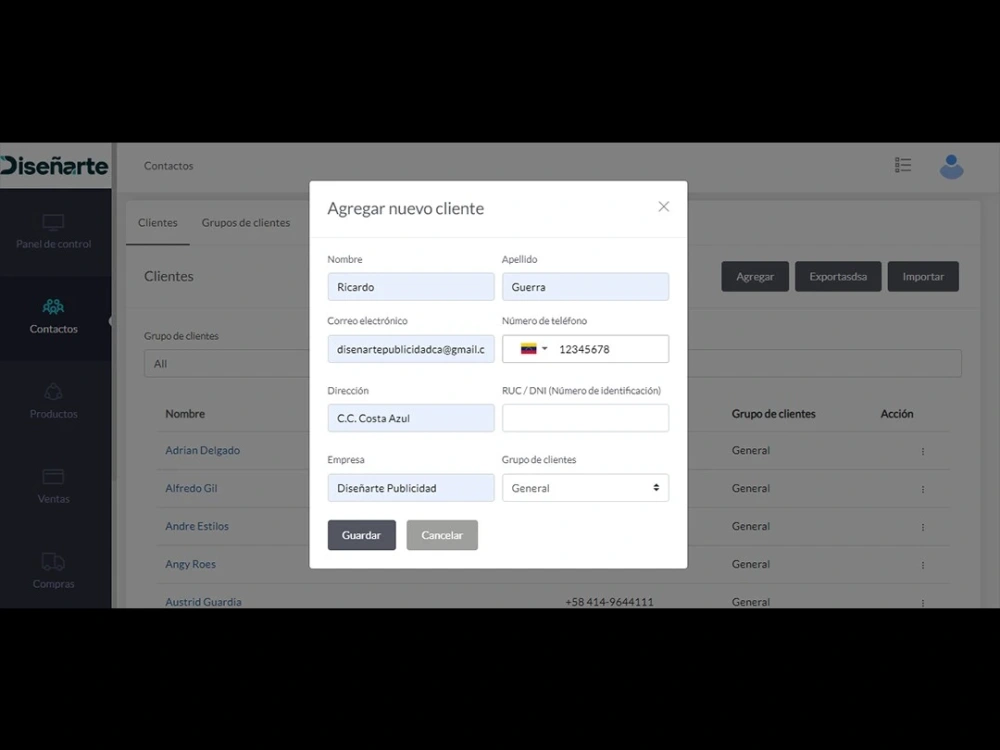The width and height of the screenshot is (1000, 750).
Task: Click the Apellido field containing Guerra
Action: click(585, 287)
